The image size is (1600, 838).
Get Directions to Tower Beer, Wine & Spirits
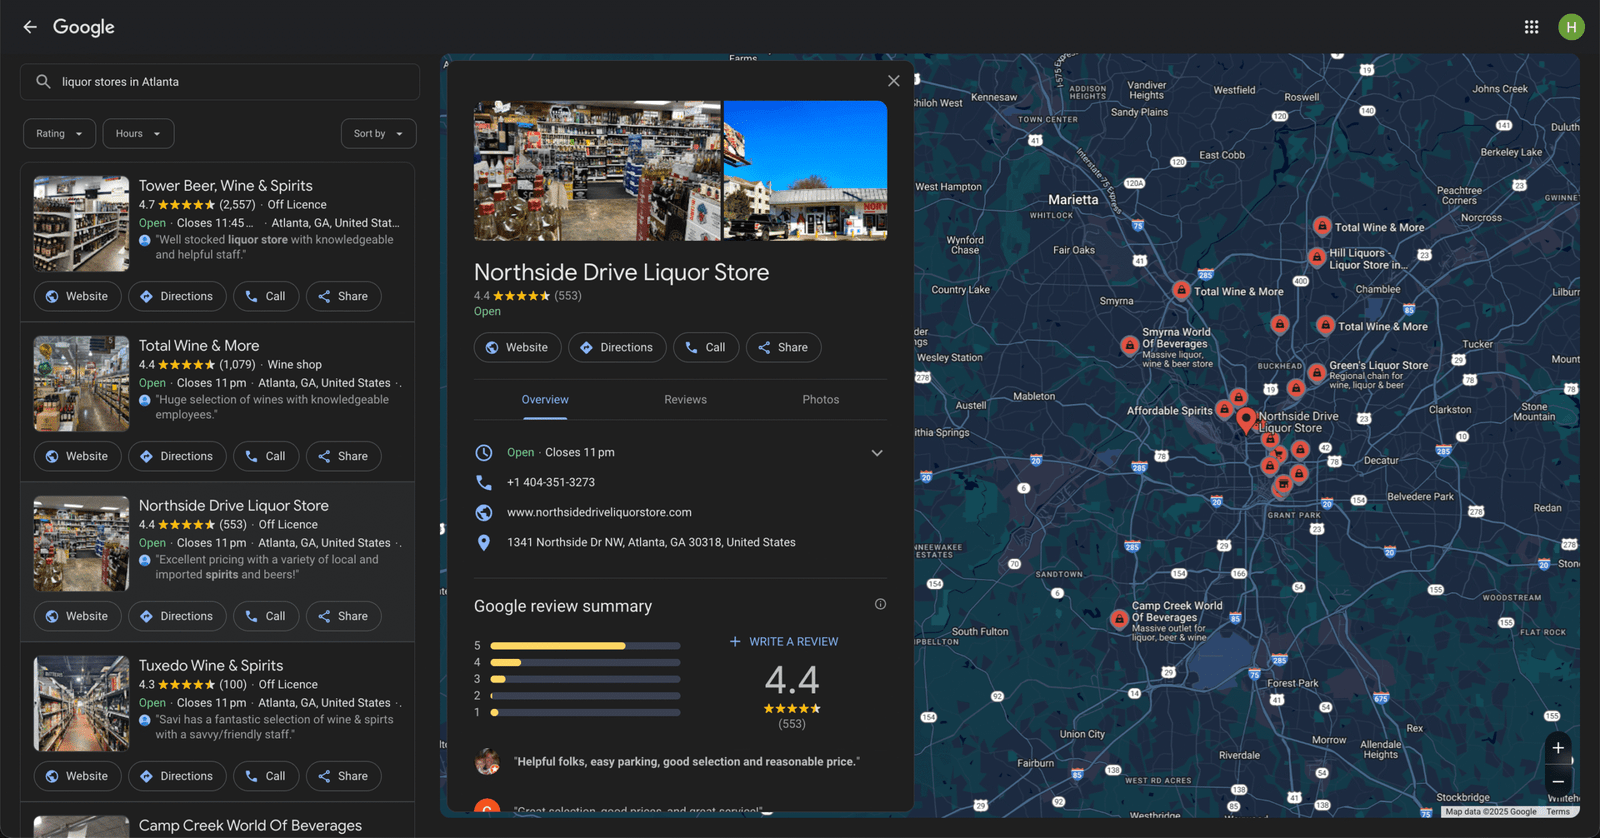tap(177, 296)
